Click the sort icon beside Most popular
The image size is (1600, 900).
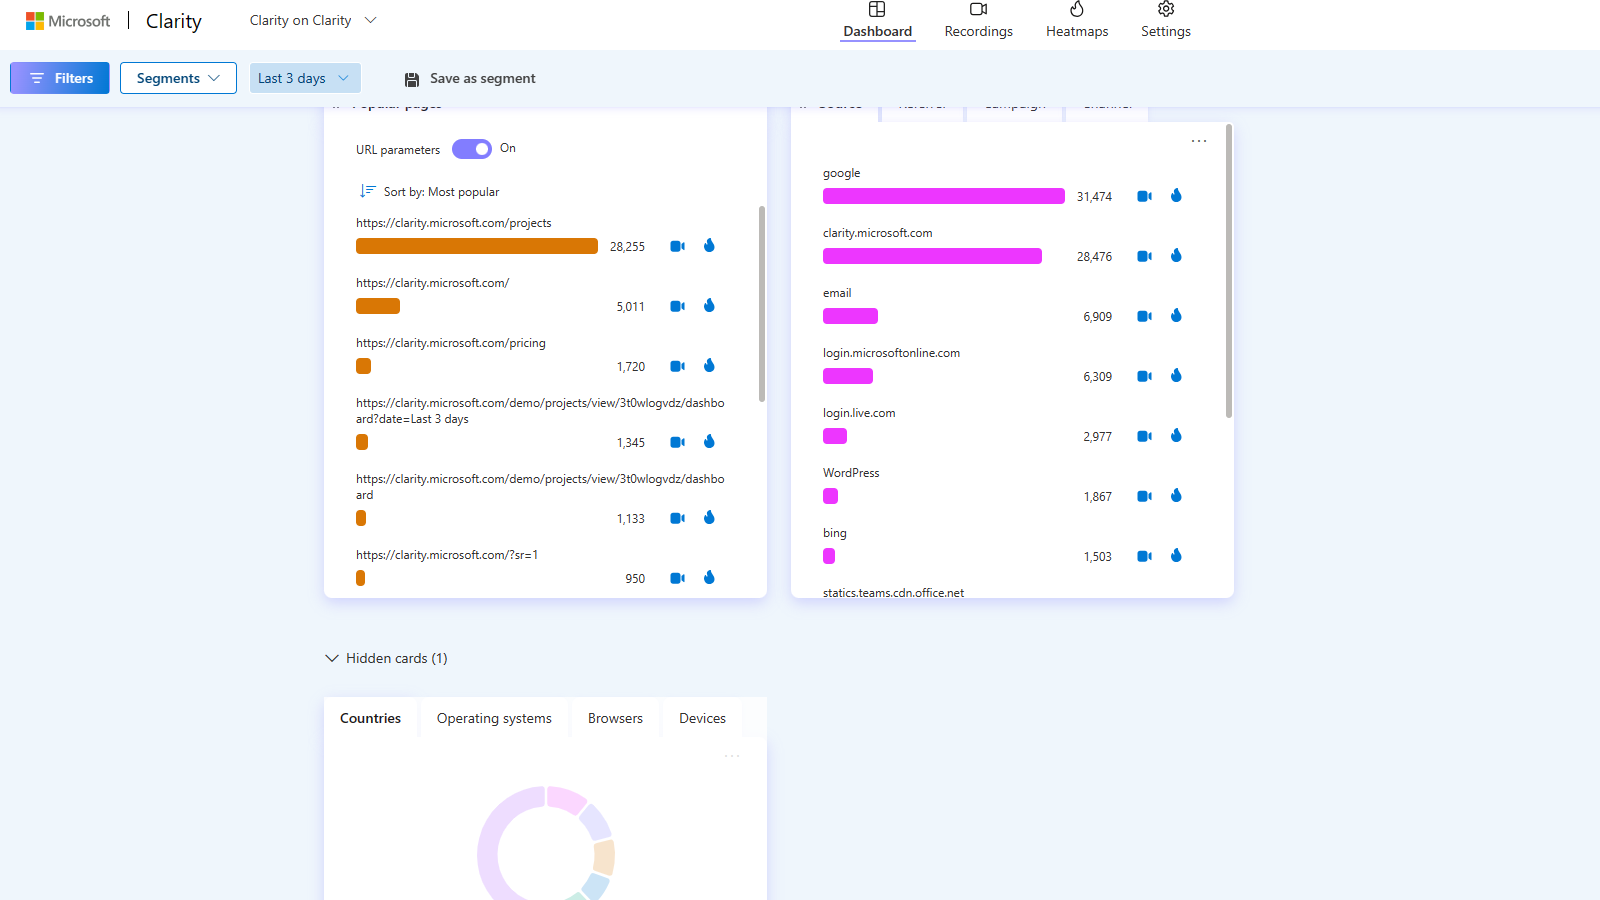coord(366,190)
